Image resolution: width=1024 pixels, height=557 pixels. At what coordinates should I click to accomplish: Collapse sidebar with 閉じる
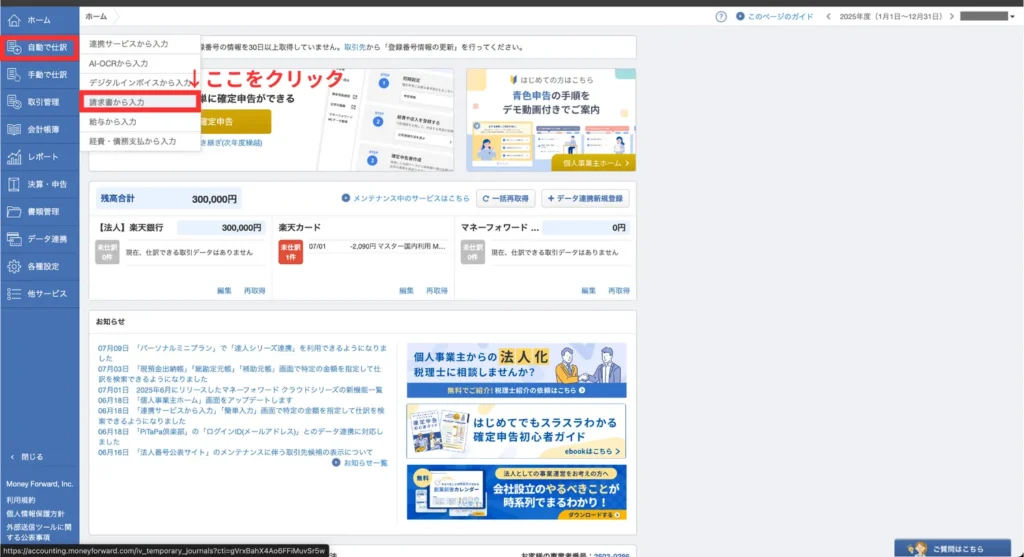coord(26,456)
